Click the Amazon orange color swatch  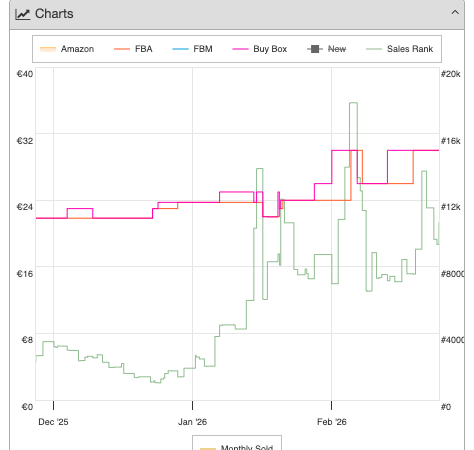tap(48, 49)
